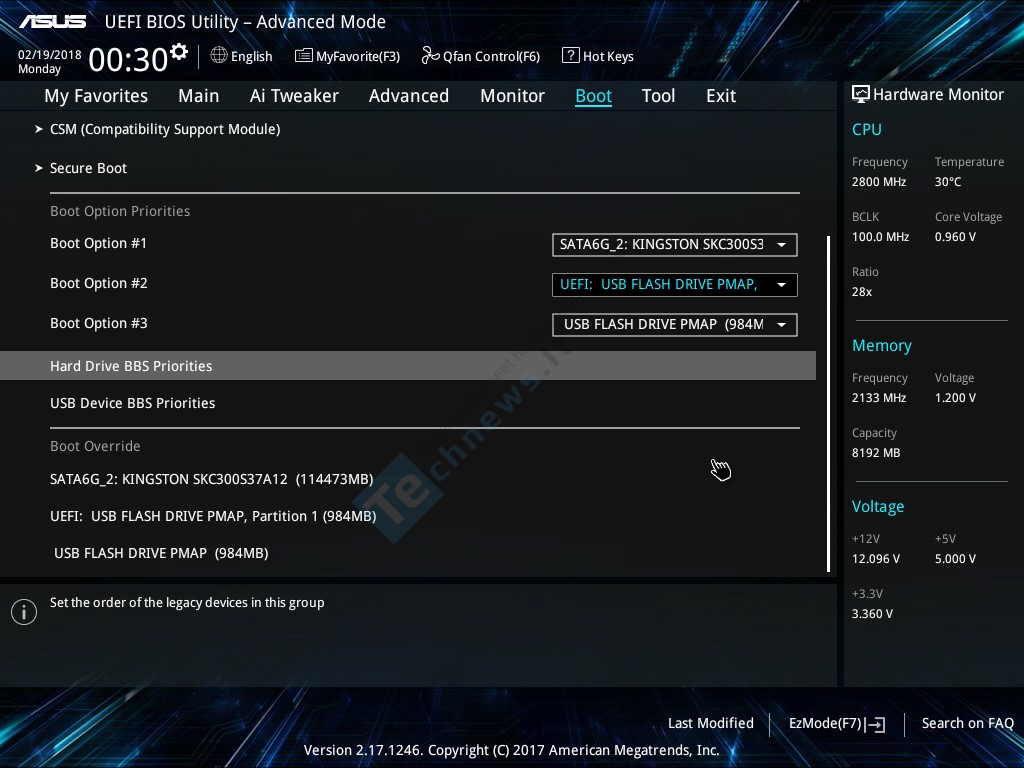Click the CPU Frequency 2800 MHz value
This screenshot has height=768, width=1024.
tap(879, 182)
